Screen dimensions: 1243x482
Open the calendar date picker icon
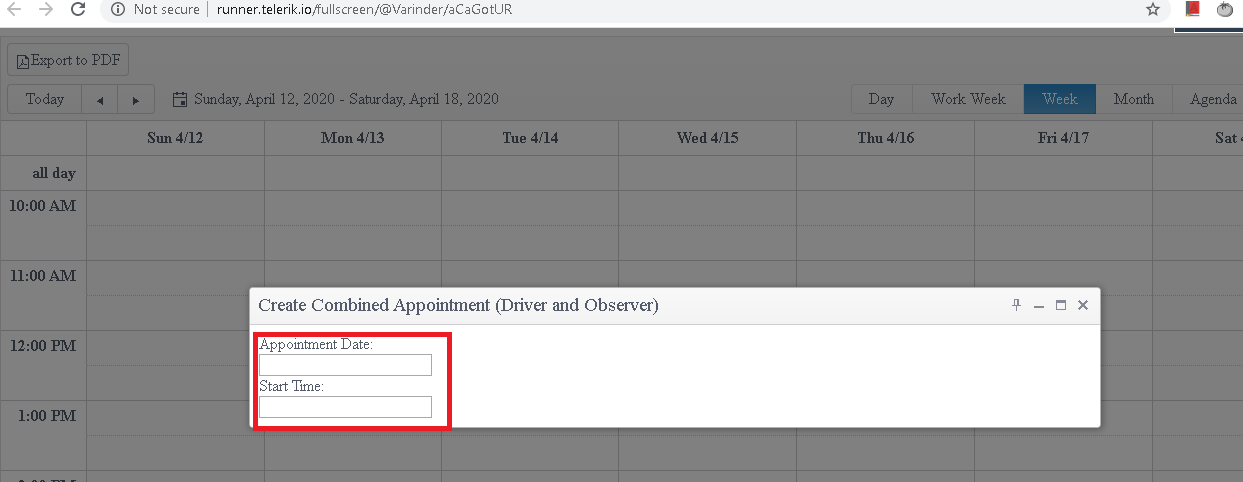pyautogui.click(x=180, y=99)
